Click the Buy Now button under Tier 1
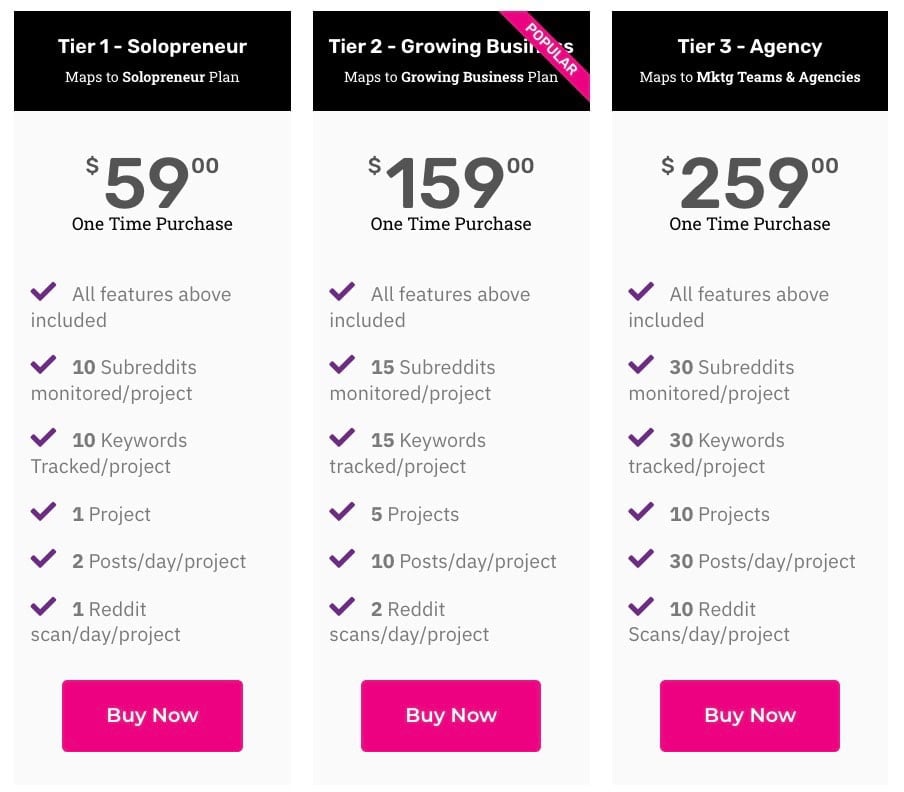The image size is (904, 792). point(152,715)
